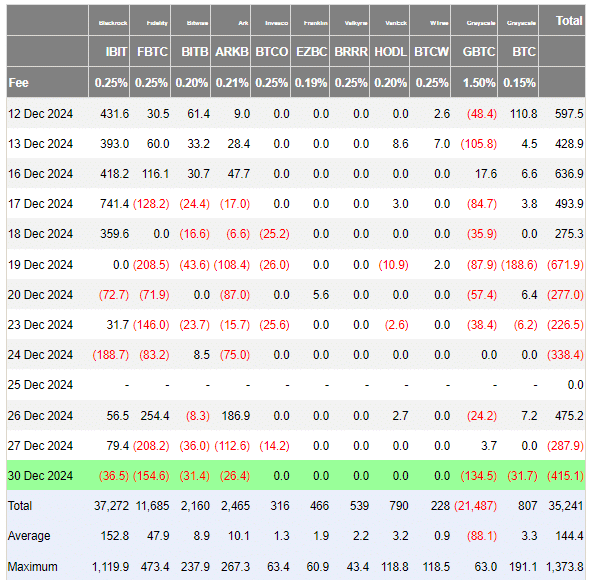The width and height of the screenshot is (593, 580).
Task: Click FBTC value 254.4 on 26 Dec
Action: 155,416
